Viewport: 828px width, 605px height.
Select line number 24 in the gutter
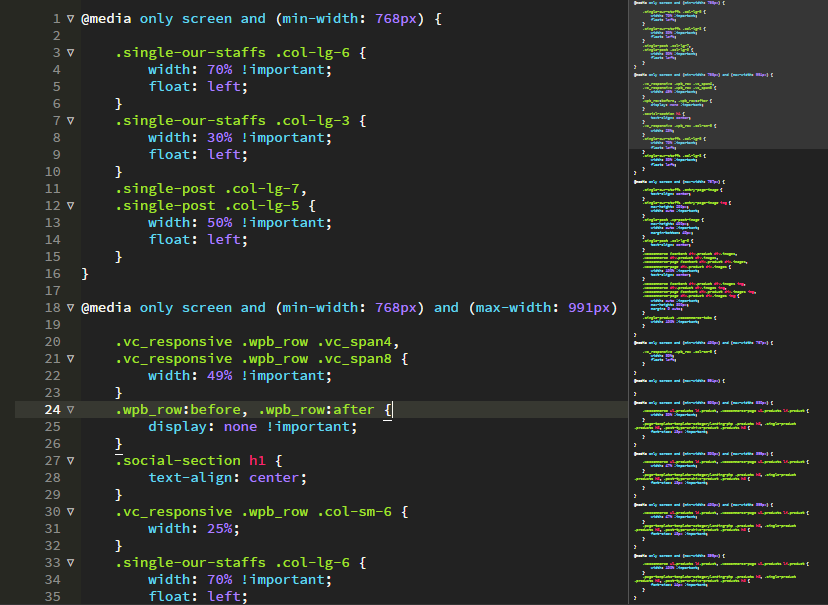52,409
